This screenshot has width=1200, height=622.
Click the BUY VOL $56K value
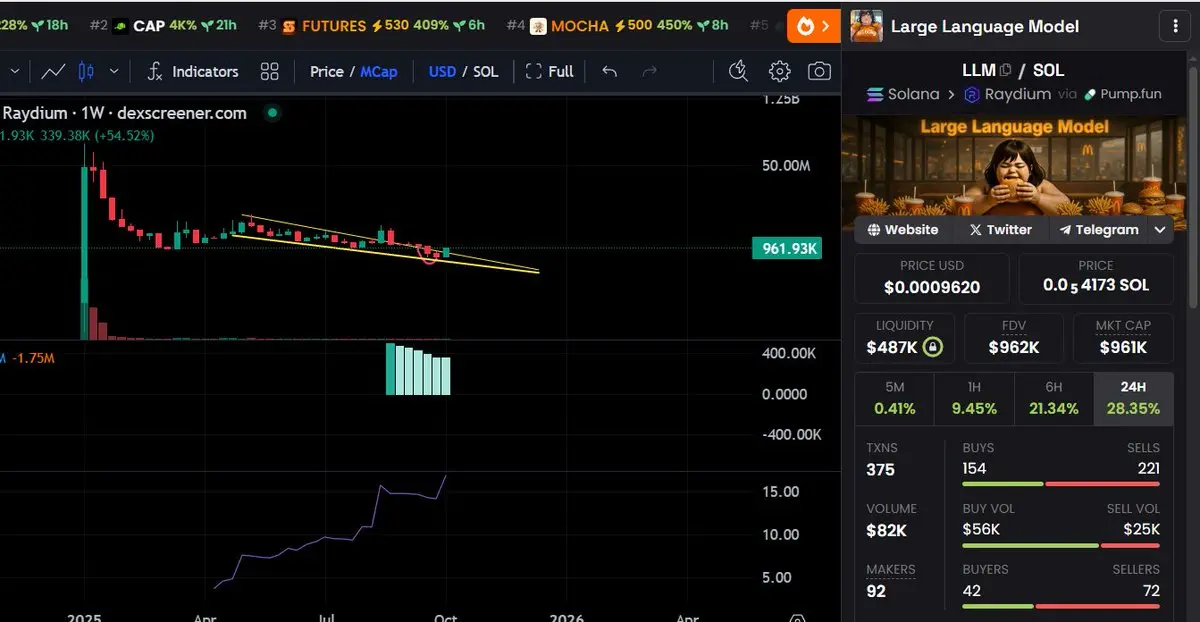(981, 530)
